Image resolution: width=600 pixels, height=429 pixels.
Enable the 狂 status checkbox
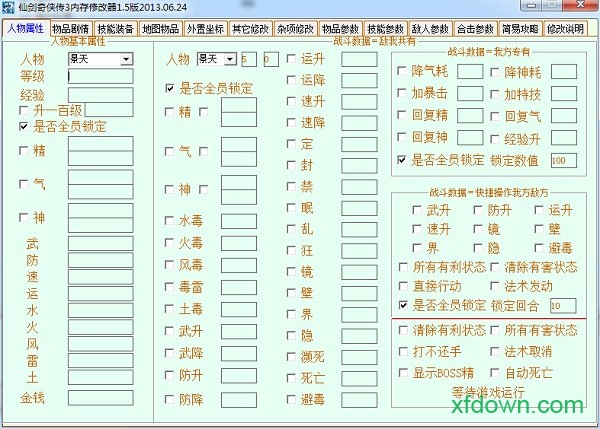292,250
